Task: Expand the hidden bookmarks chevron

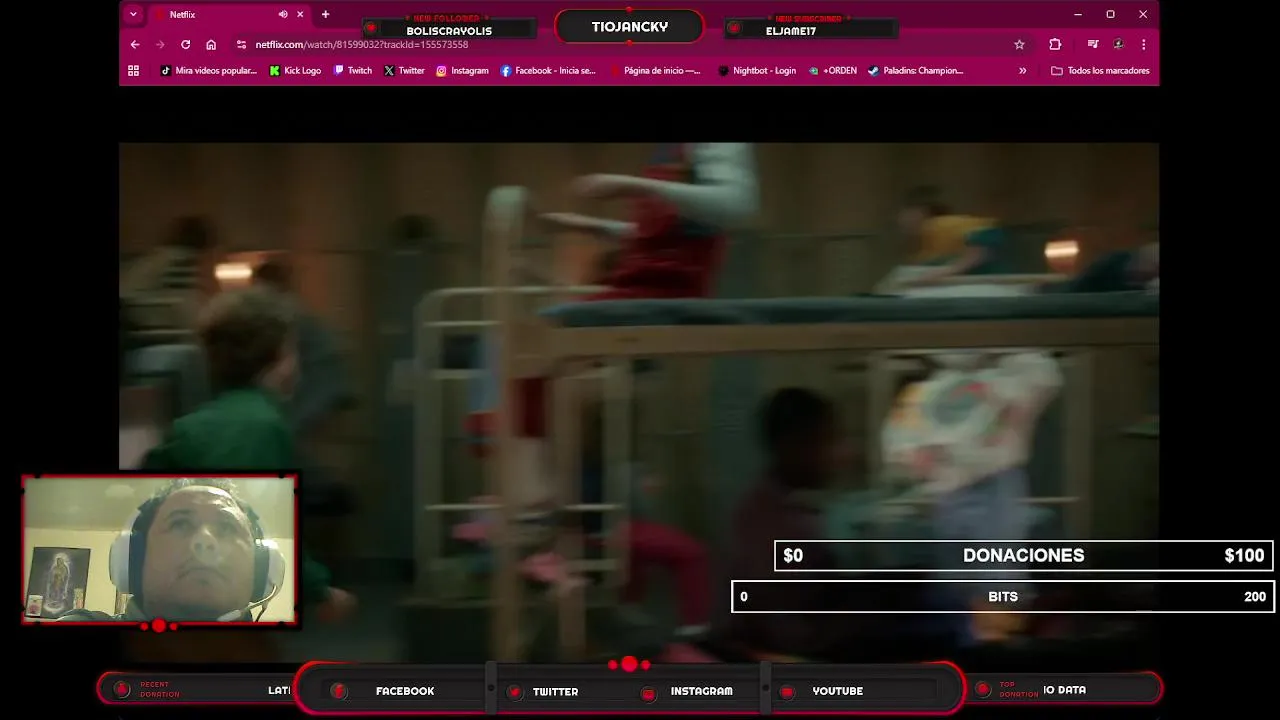Action: (1022, 71)
